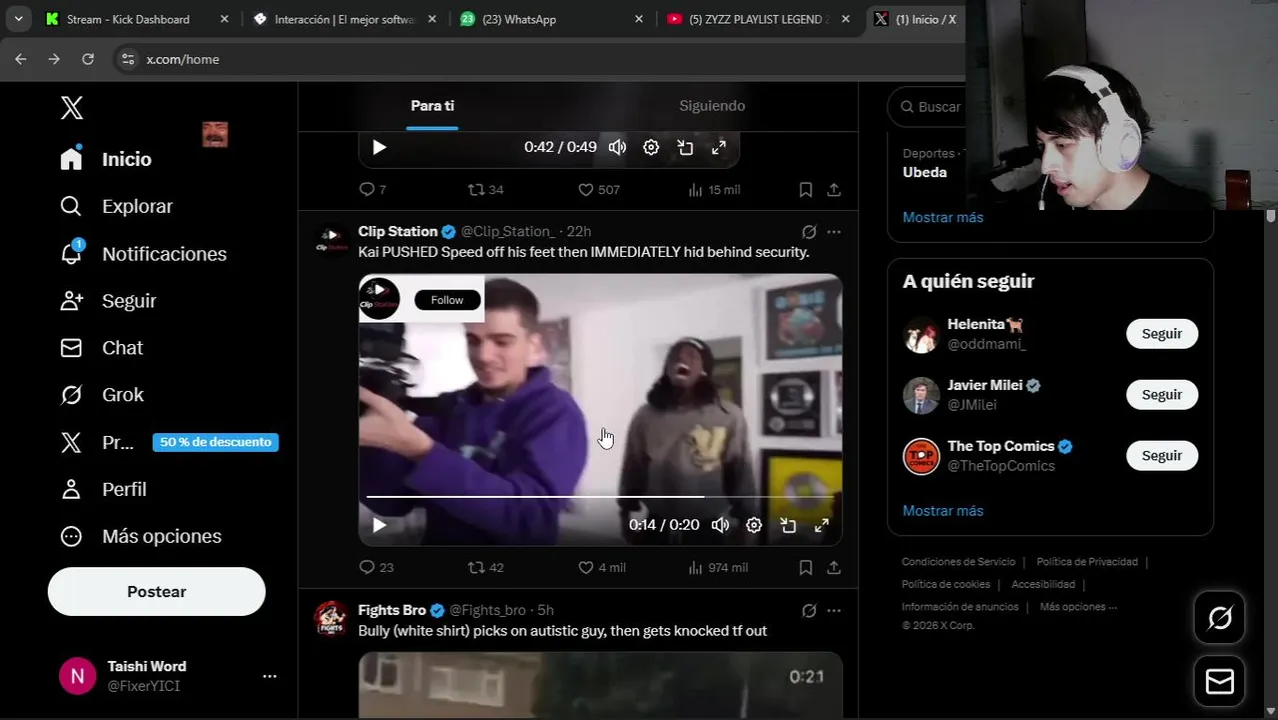Follow Clip Station from video overlay
The image size is (1278, 720).
point(447,300)
